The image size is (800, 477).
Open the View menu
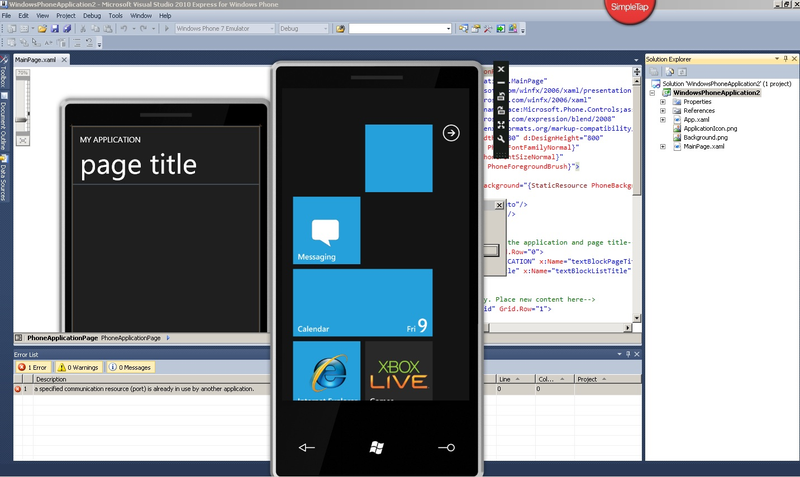(x=42, y=16)
